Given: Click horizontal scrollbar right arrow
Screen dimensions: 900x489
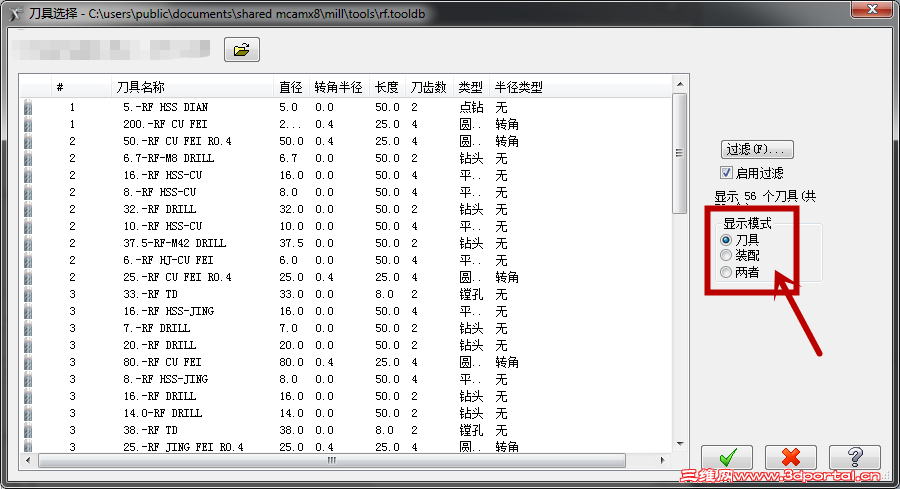Looking at the screenshot, I should click(x=662, y=460).
